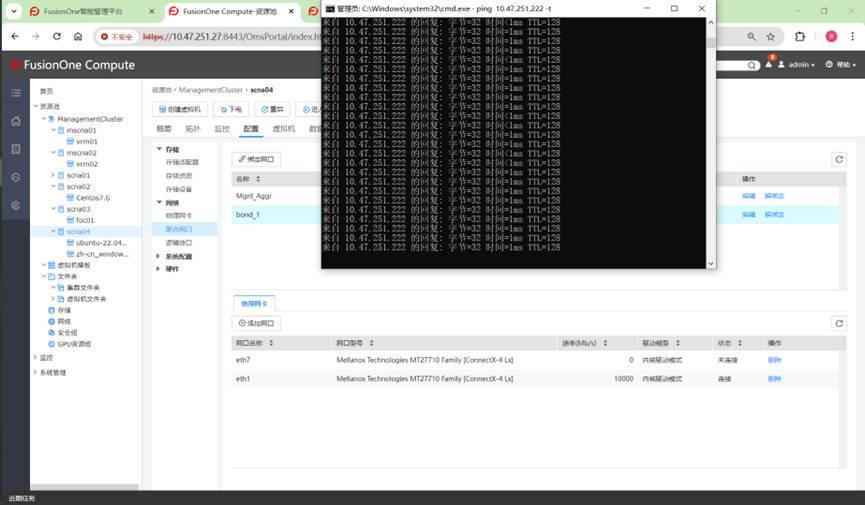Collapse the scna02 host node
The width and height of the screenshot is (865, 505).
[53, 187]
